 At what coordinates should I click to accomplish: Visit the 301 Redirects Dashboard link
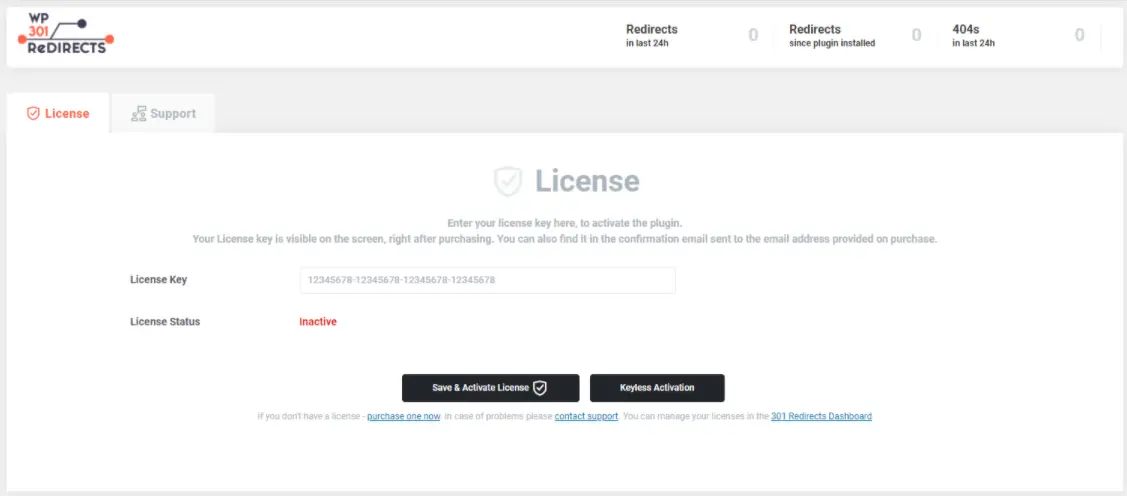click(x=821, y=416)
